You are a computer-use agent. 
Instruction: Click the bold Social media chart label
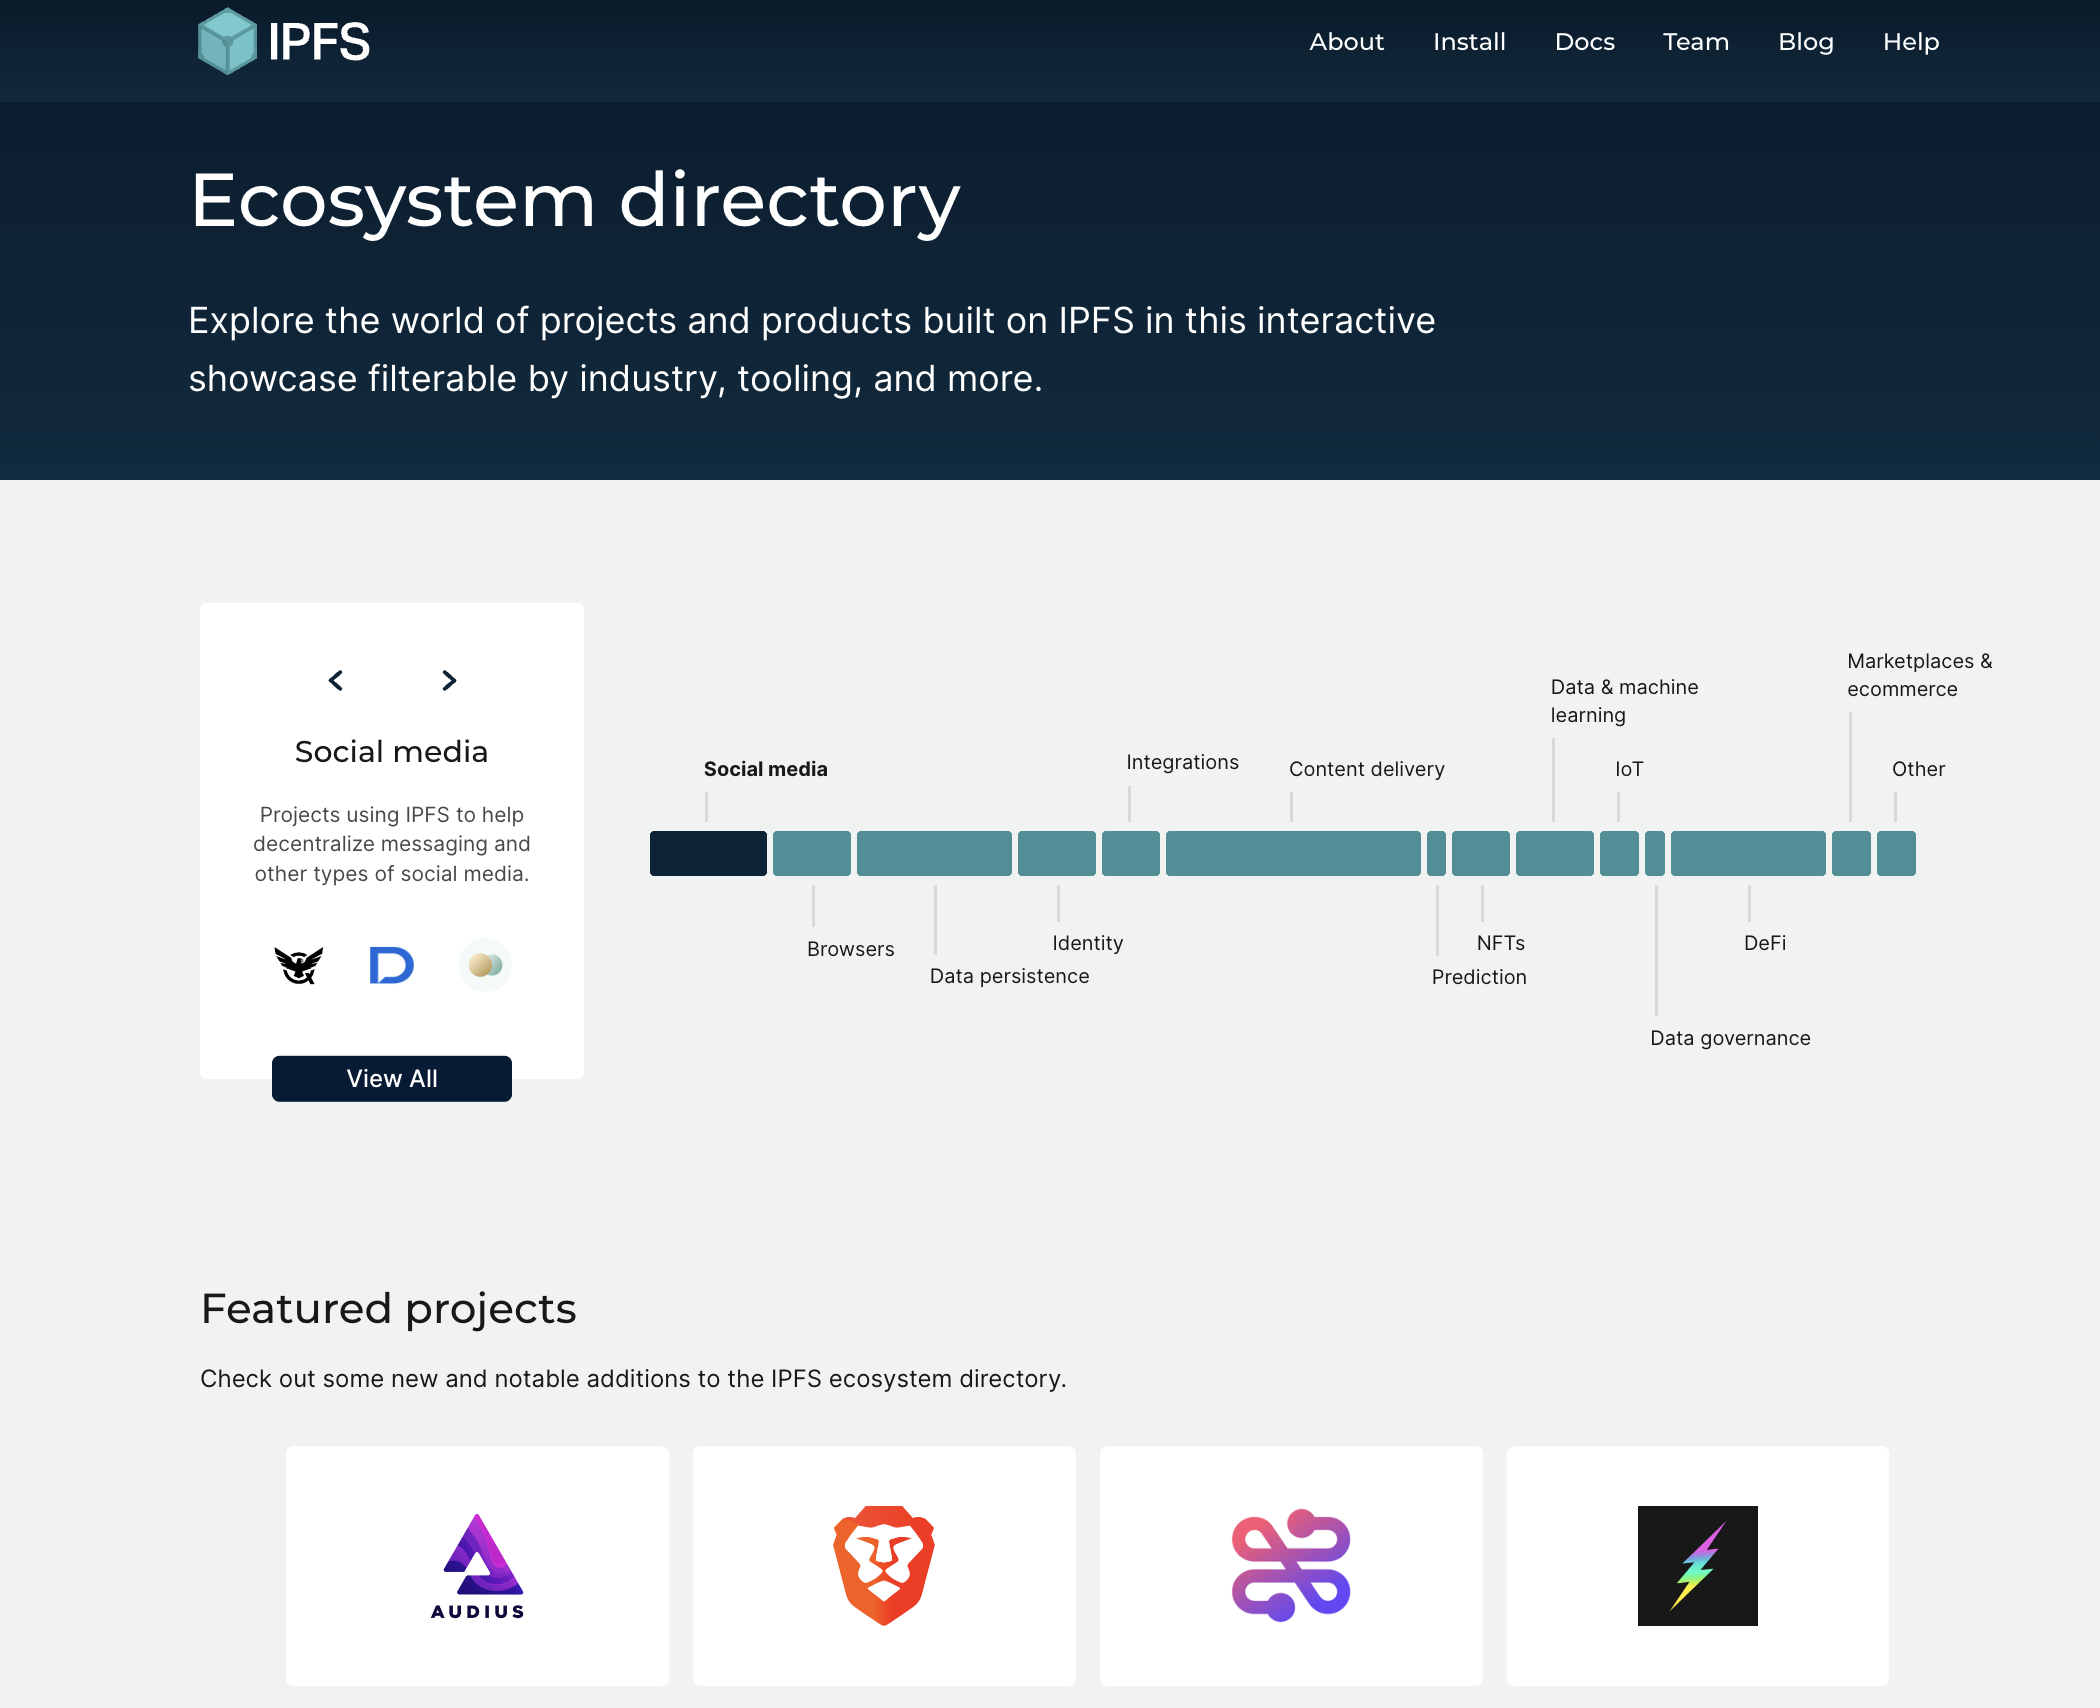(766, 769)
